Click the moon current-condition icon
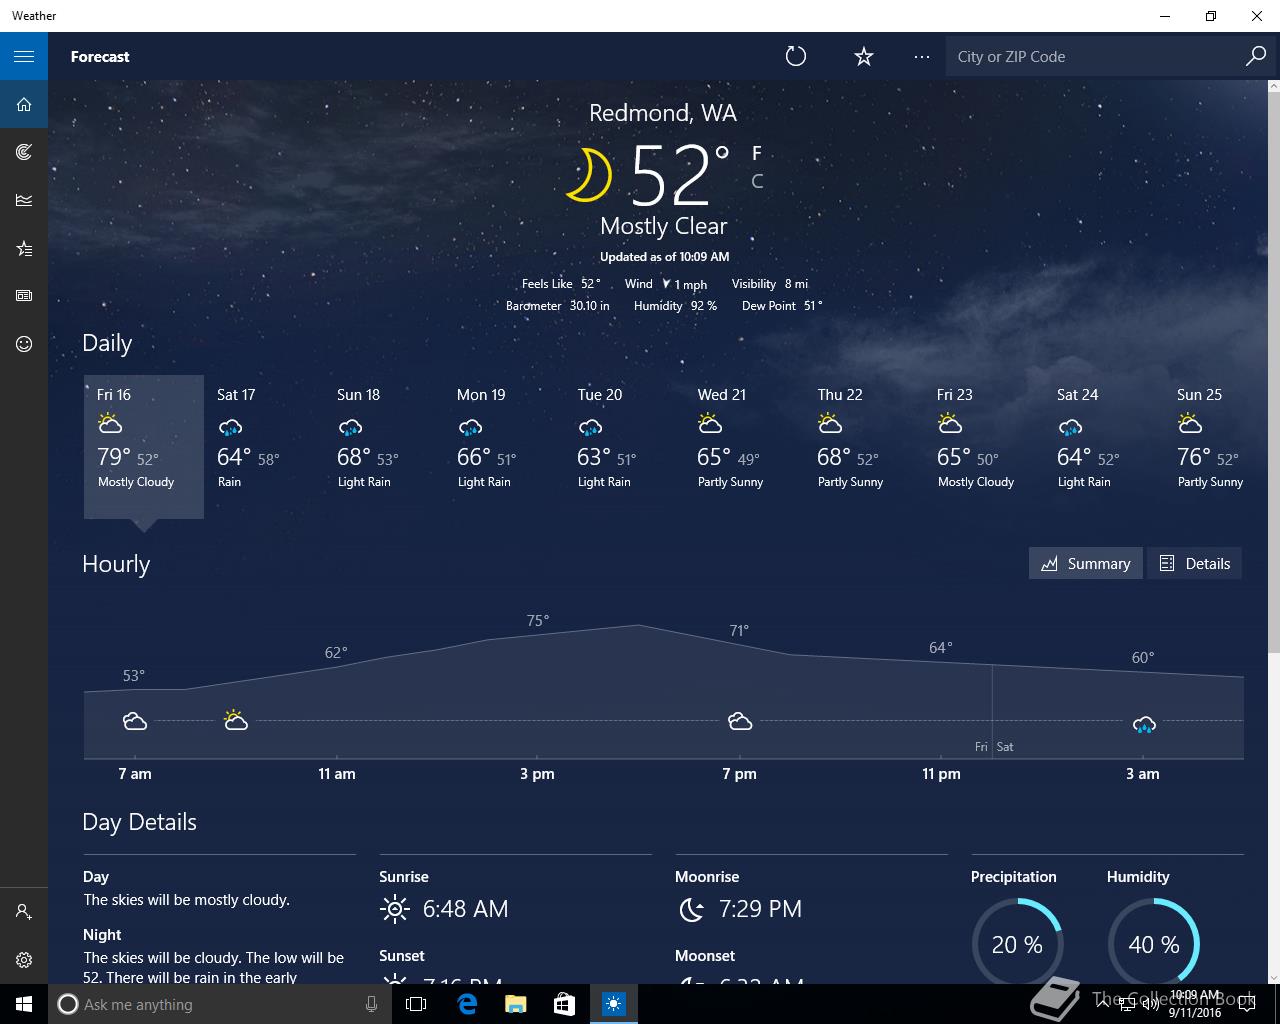 click(590, 175)
